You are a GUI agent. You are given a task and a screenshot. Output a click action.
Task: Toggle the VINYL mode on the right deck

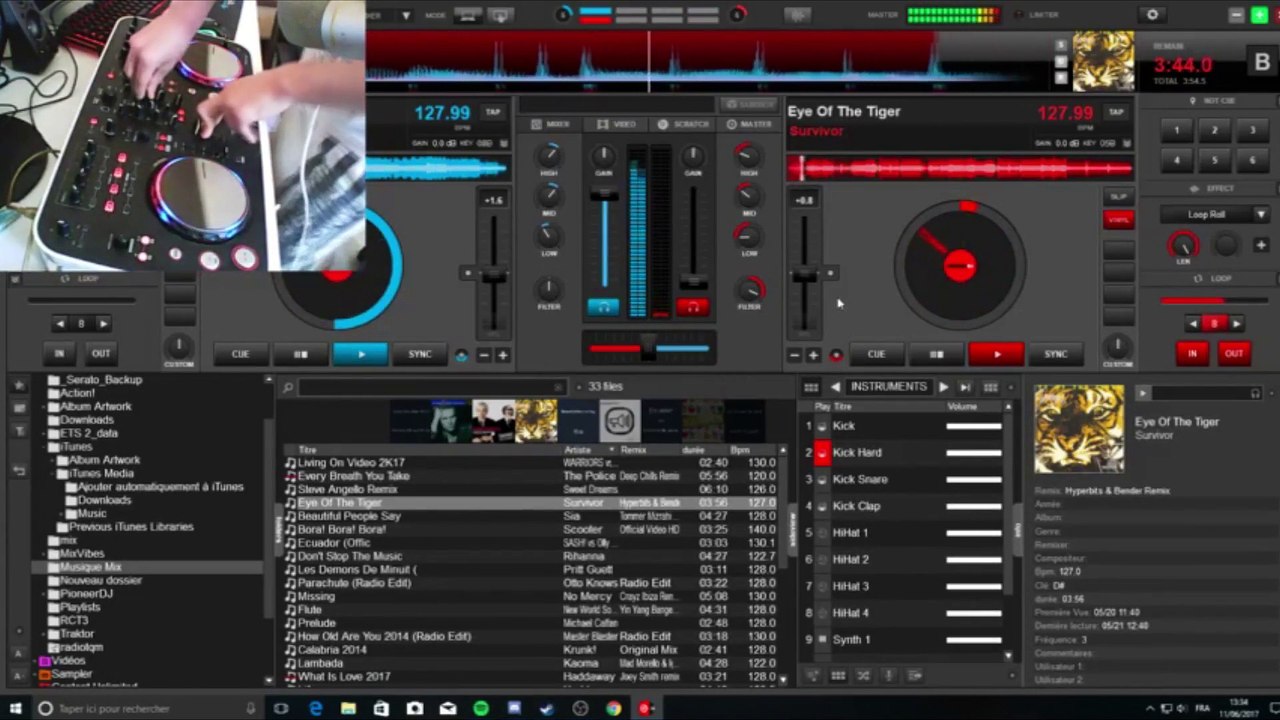click(1118, 220)
